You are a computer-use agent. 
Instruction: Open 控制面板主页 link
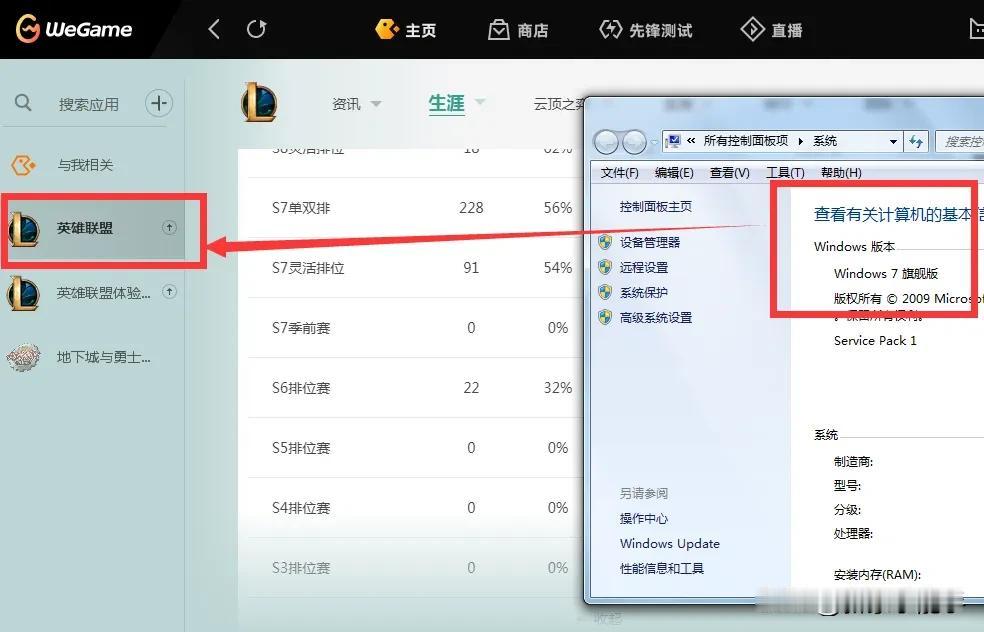point(655,206)
